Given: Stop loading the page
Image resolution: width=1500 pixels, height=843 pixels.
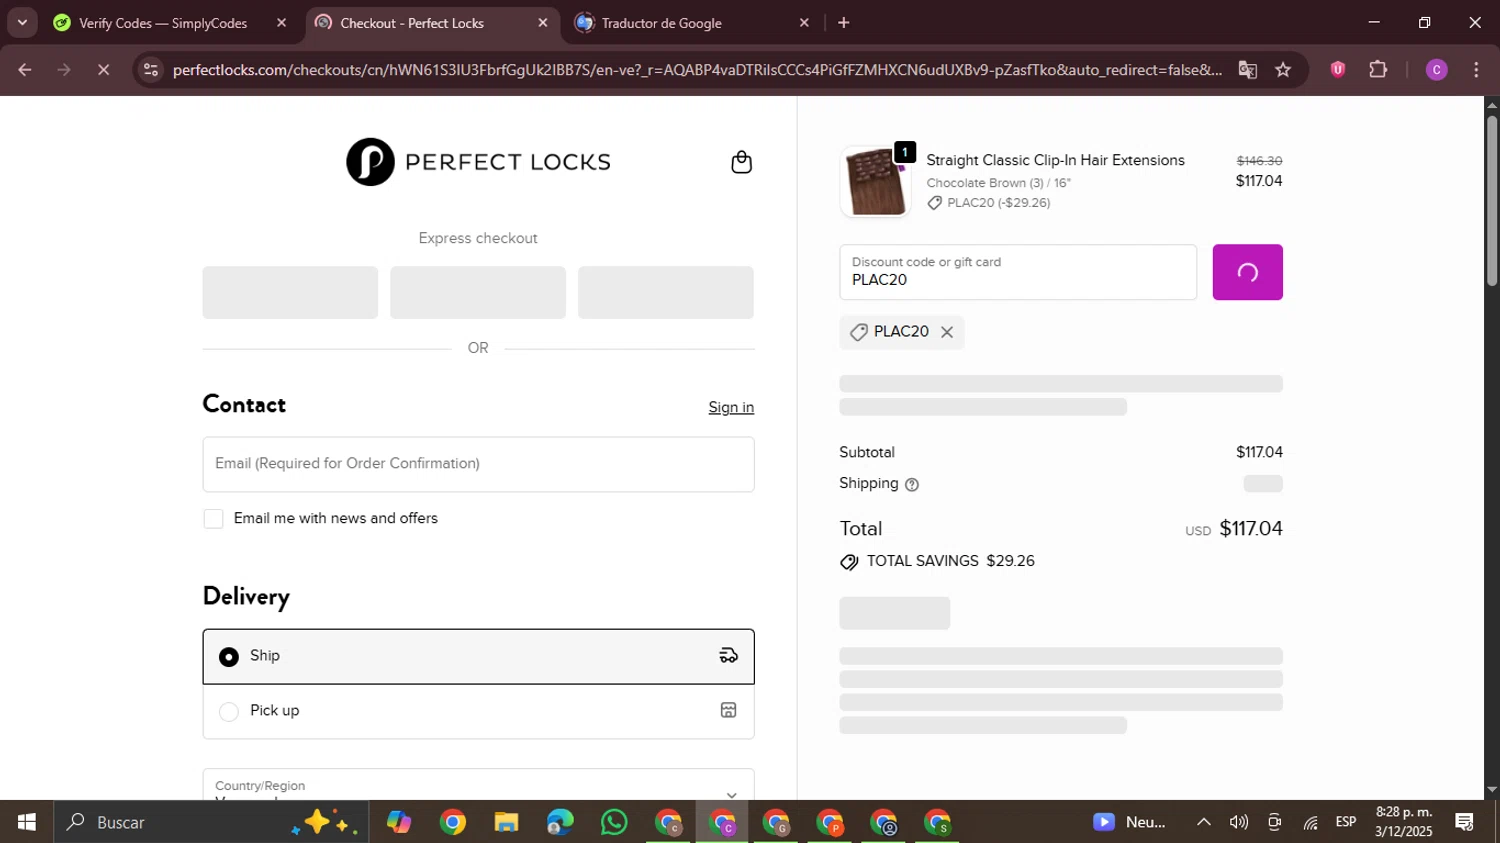Looking at the screenshot, I should (103, 70).
